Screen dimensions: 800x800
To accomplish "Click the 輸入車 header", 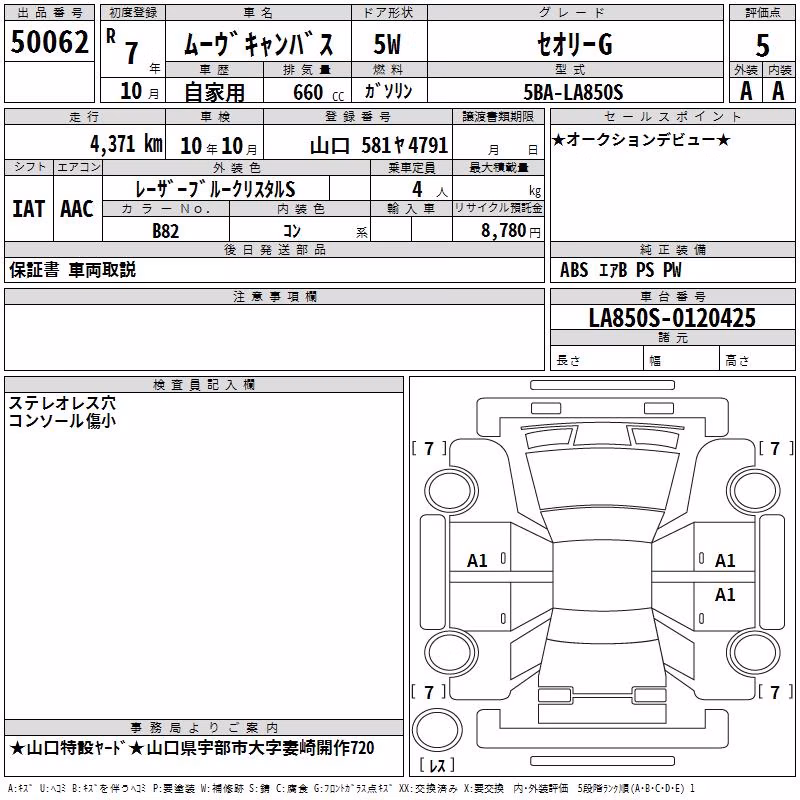I will 411,208.
